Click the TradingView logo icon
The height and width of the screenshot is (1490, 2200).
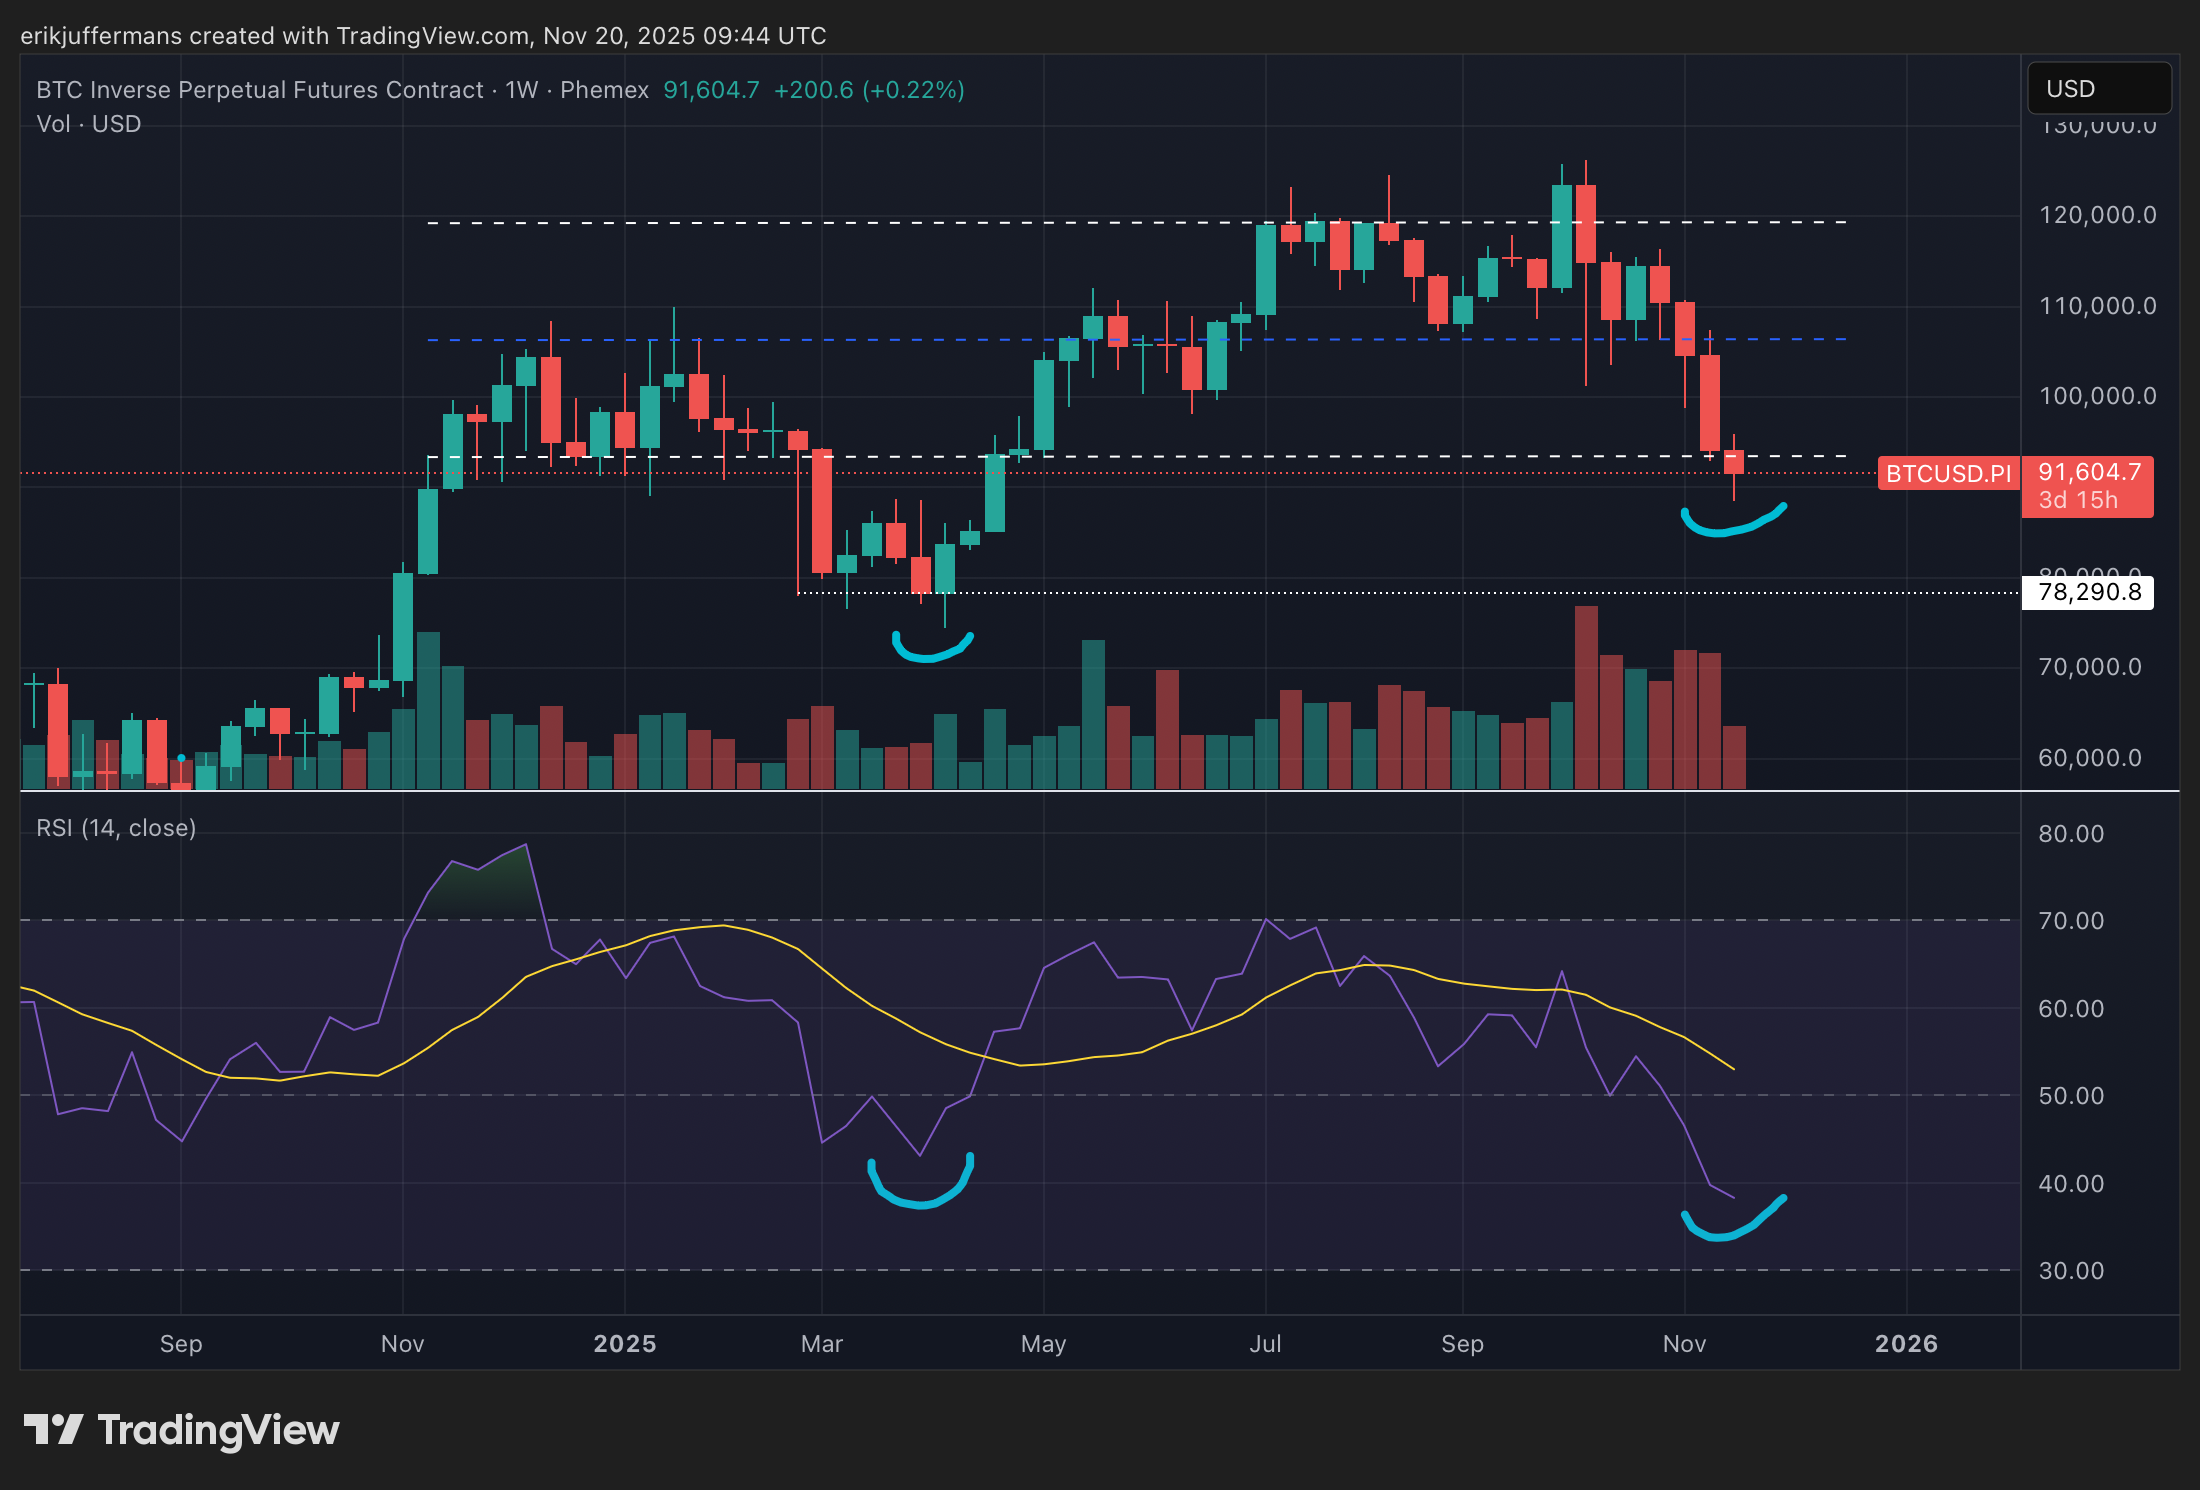52,1429
